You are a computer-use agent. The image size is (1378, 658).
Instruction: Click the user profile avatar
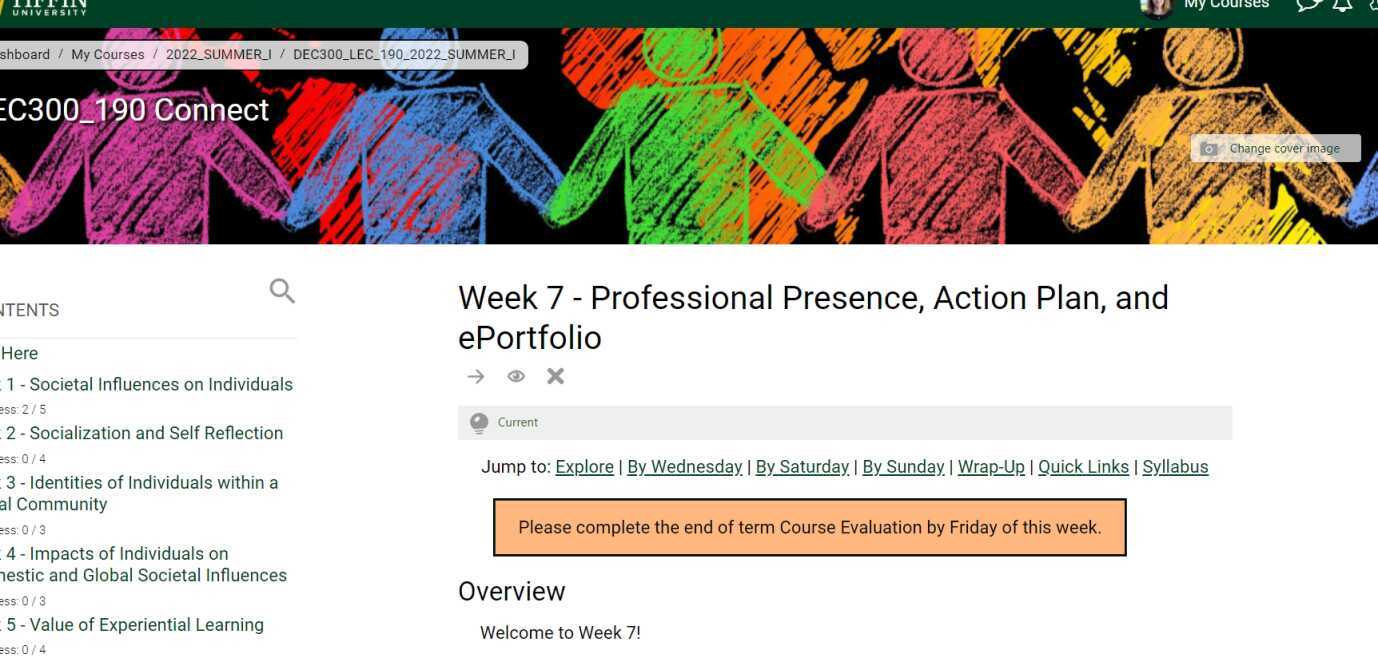[x=1156, y=6]
